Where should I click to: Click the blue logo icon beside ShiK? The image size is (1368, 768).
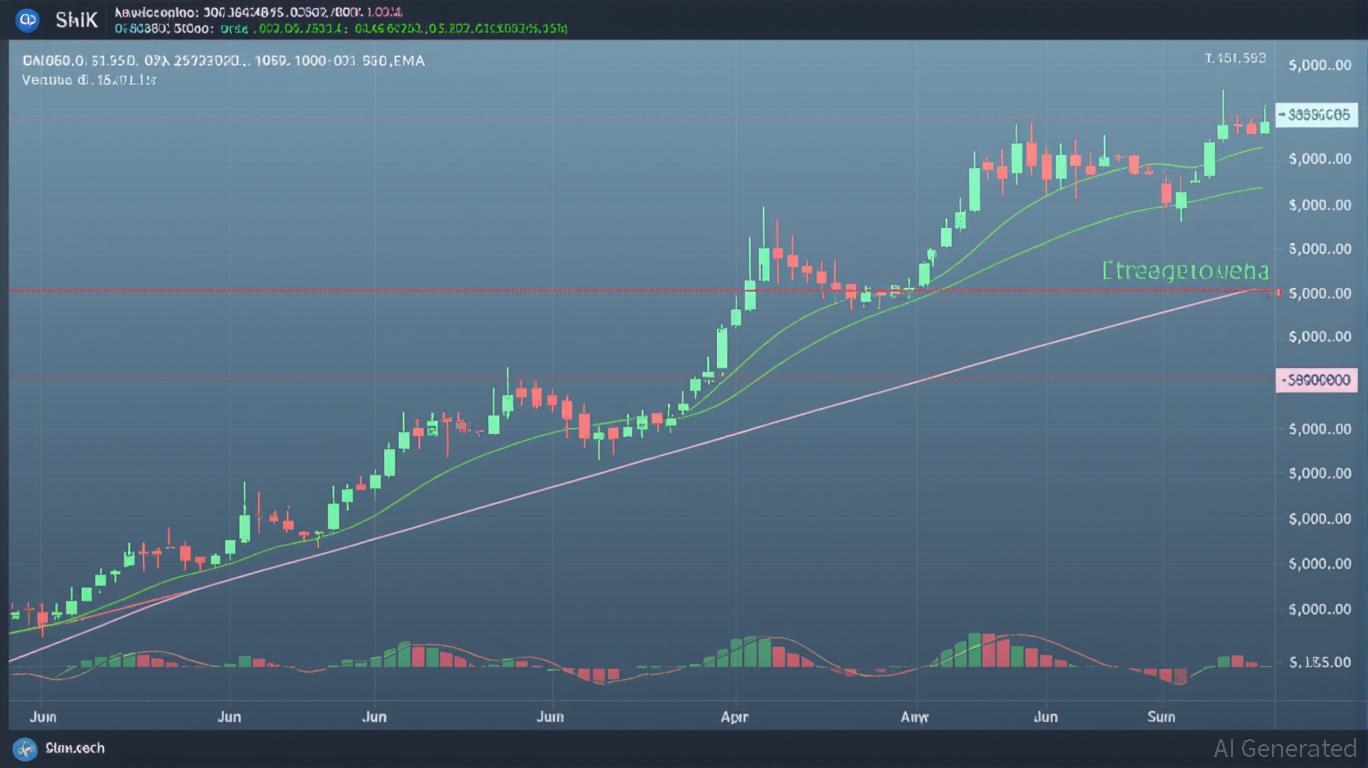pos(28,19)
